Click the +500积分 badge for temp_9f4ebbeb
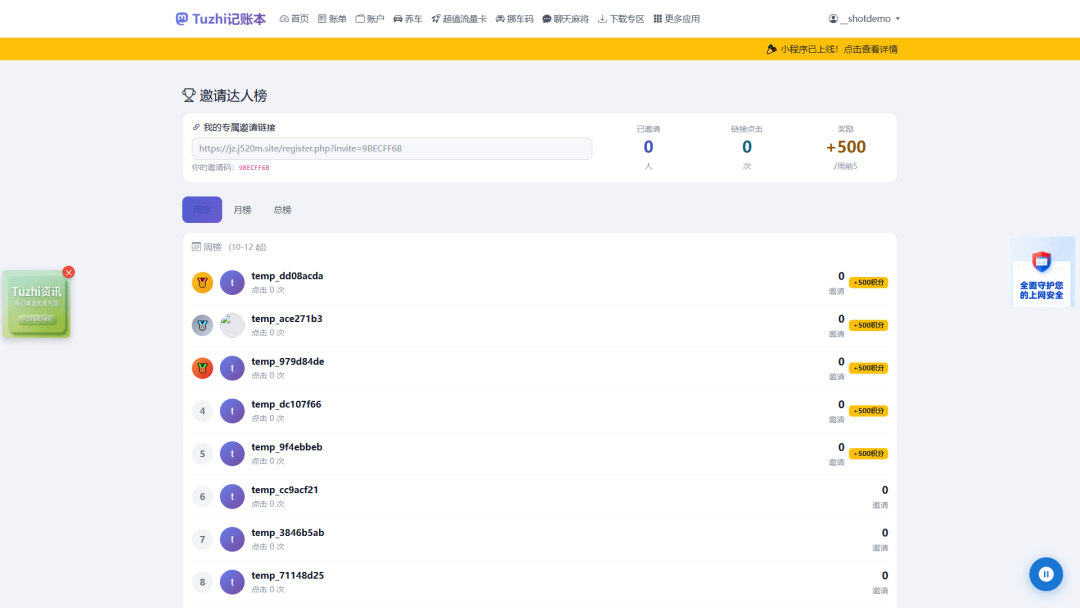 868,453
